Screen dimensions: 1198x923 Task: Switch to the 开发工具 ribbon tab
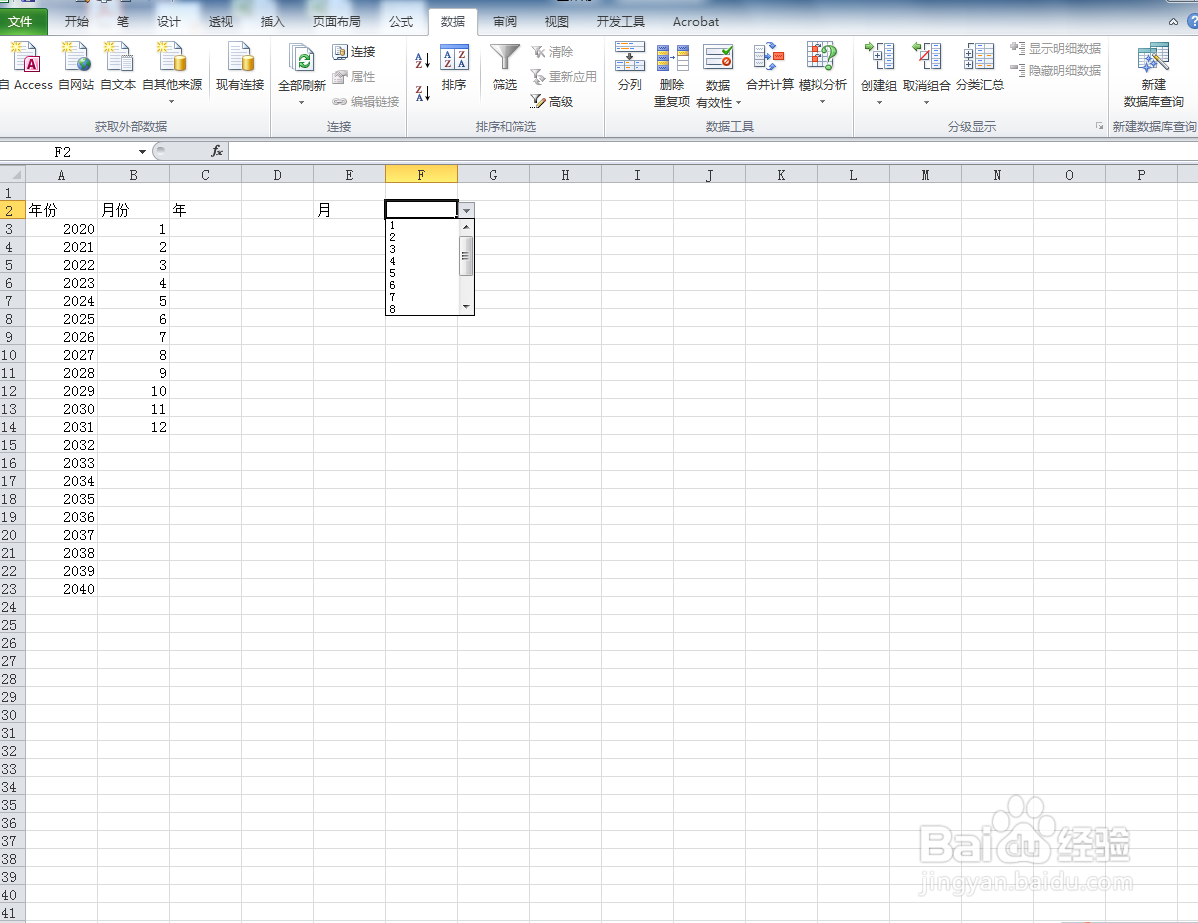620,21
